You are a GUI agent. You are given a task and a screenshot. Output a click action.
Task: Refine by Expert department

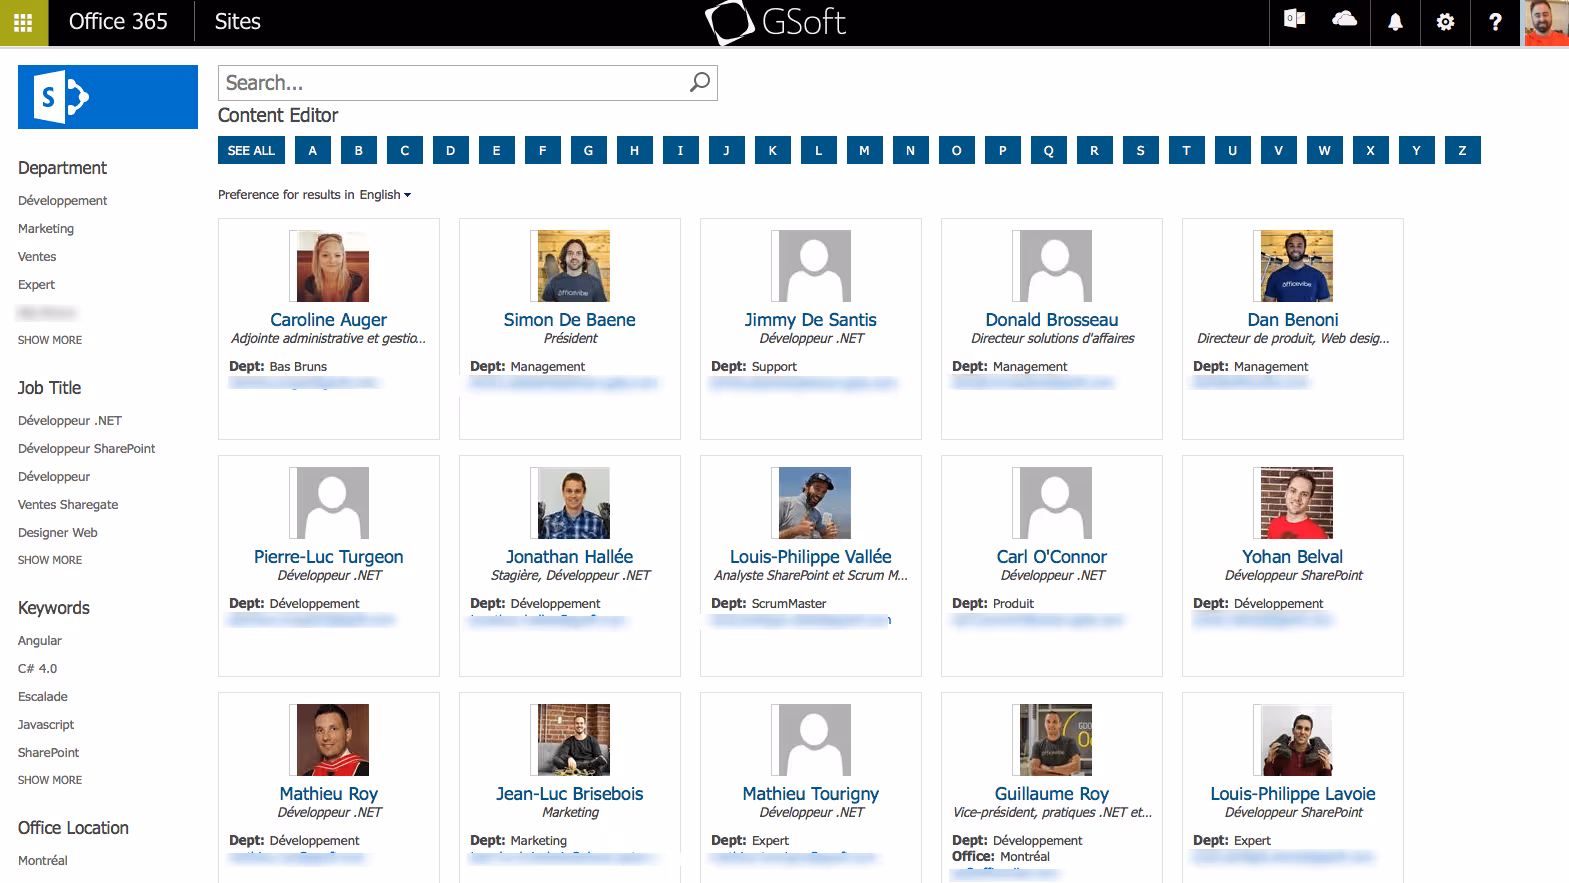(x=36, y=285)
